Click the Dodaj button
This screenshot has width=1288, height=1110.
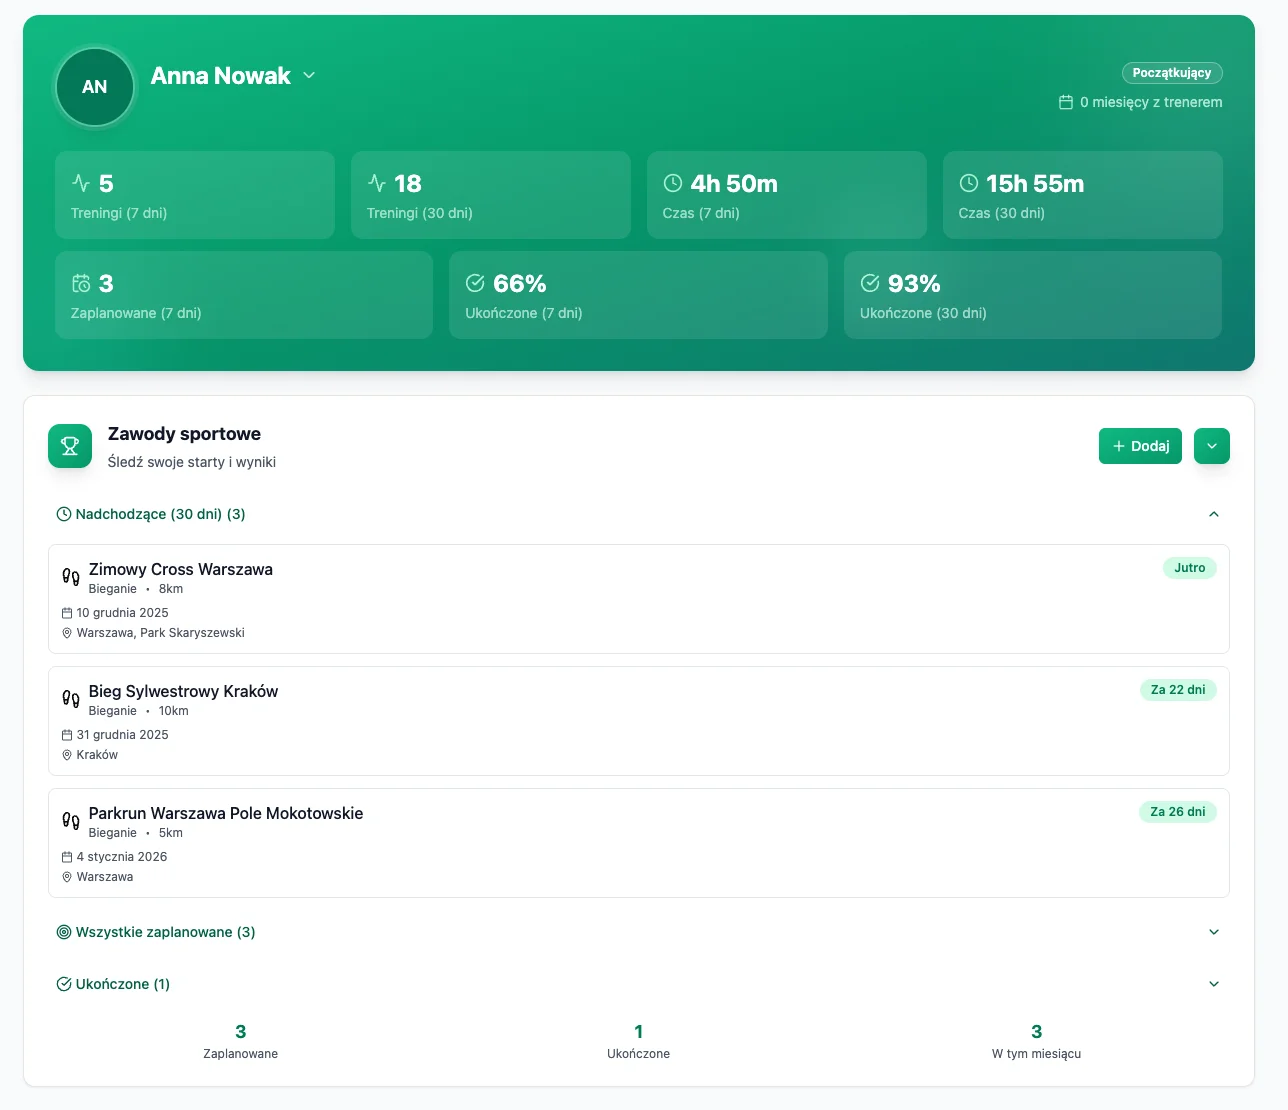(1140, 446)
